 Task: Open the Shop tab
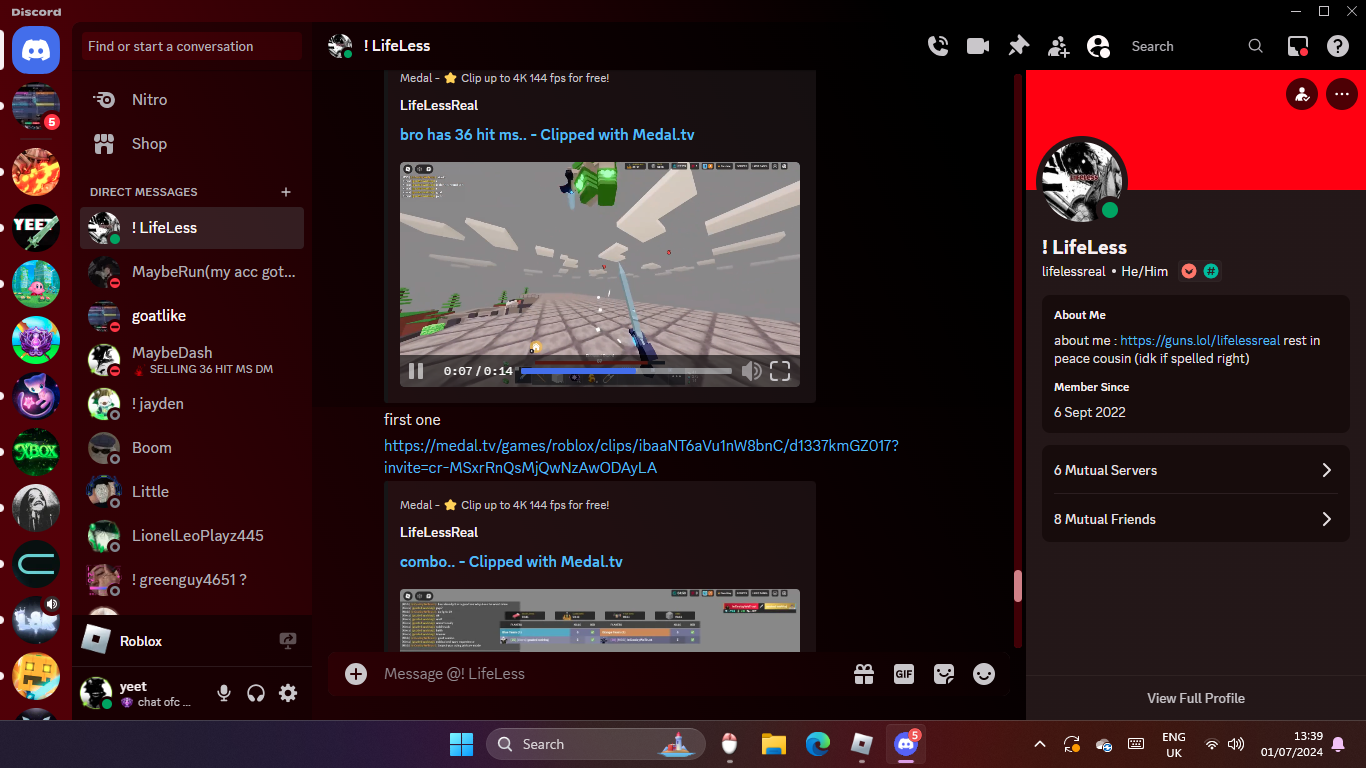[x=192, y=144]
